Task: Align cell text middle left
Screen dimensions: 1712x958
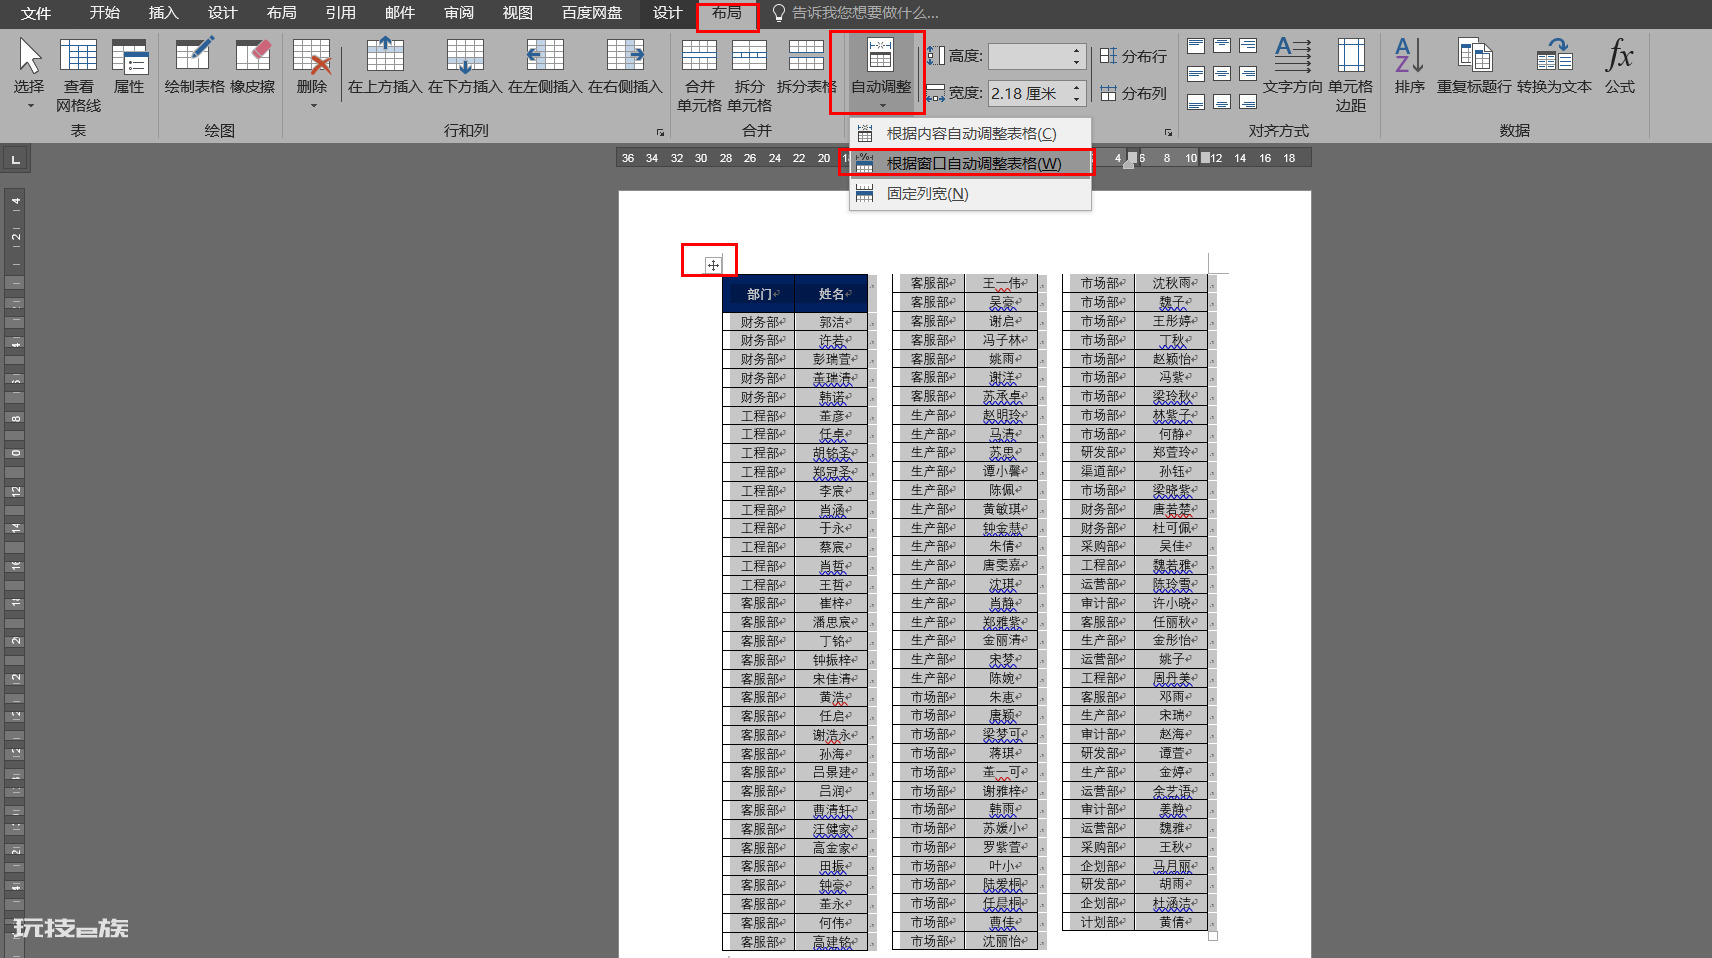Action: pyautogui.click(x=1196, y=74)
